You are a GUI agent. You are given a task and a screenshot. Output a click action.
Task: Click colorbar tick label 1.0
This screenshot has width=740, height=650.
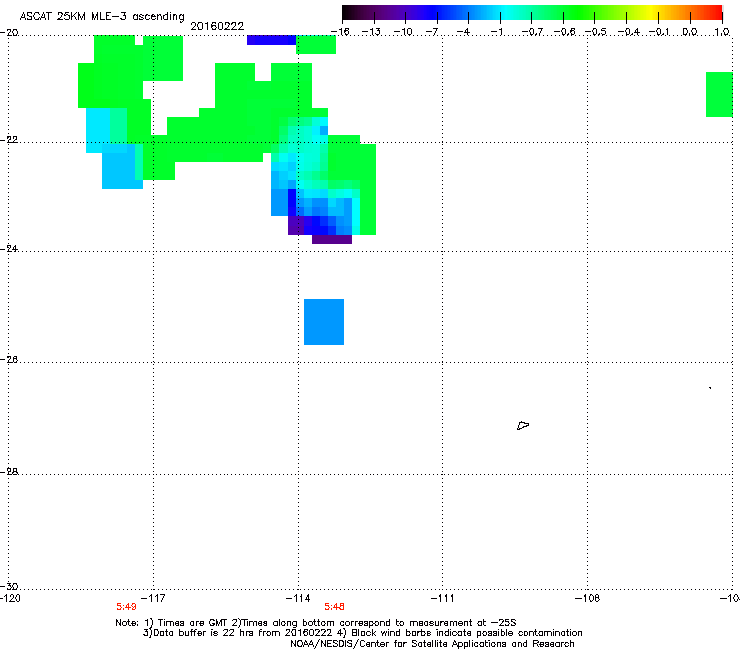pyautogui.click(x=722, y=32)
